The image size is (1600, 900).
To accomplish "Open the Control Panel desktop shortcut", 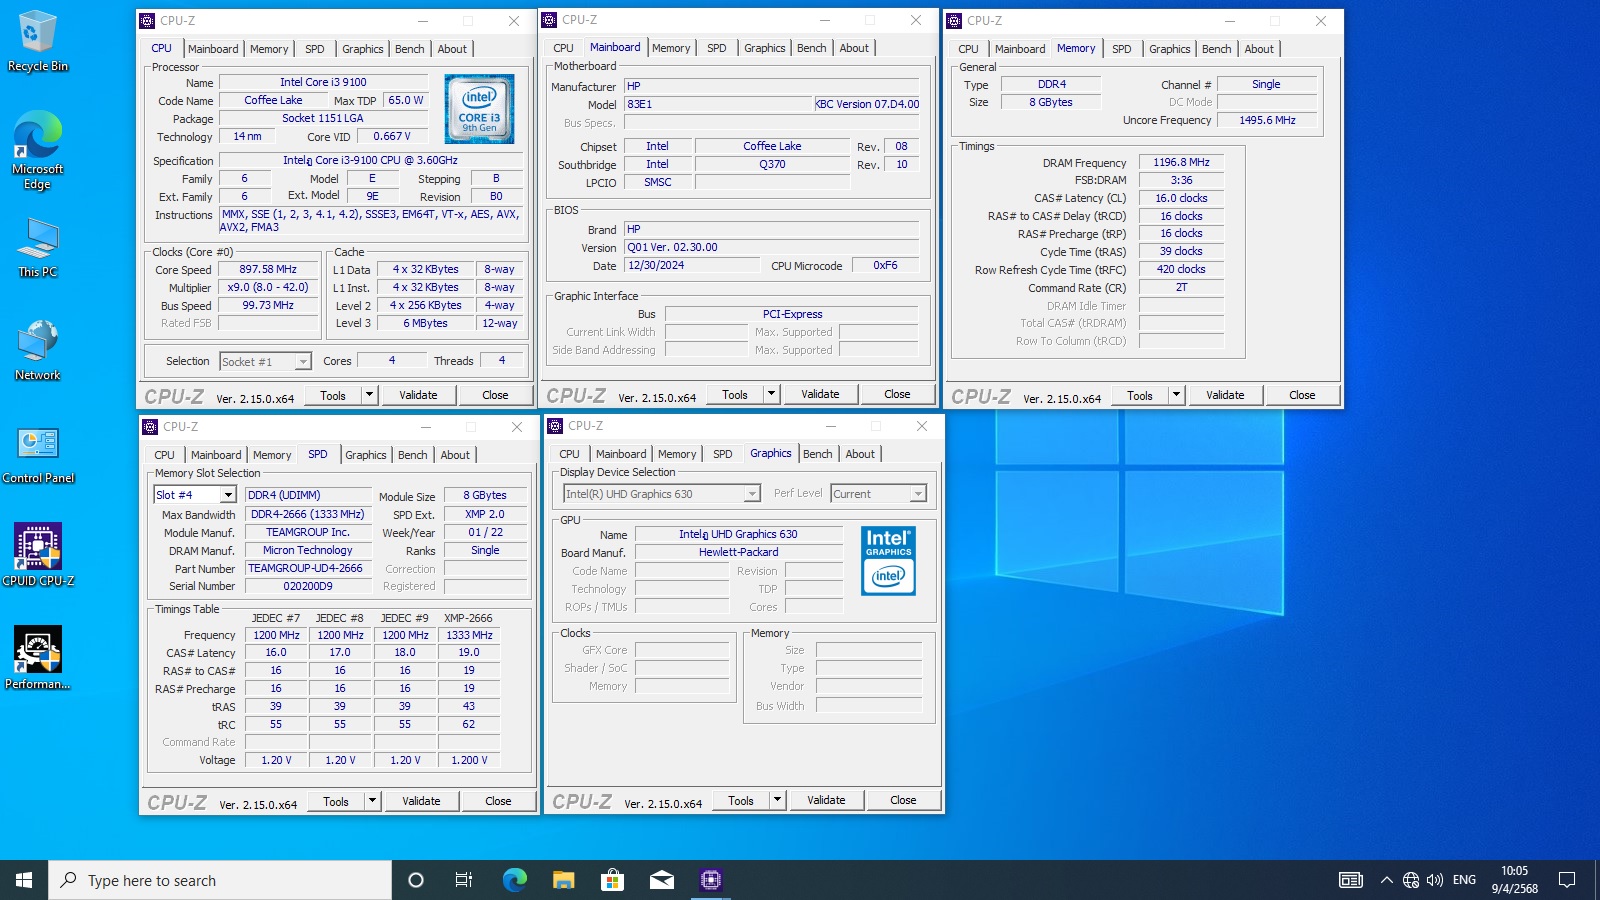I will pyautogui.click(x=38, y=455).
